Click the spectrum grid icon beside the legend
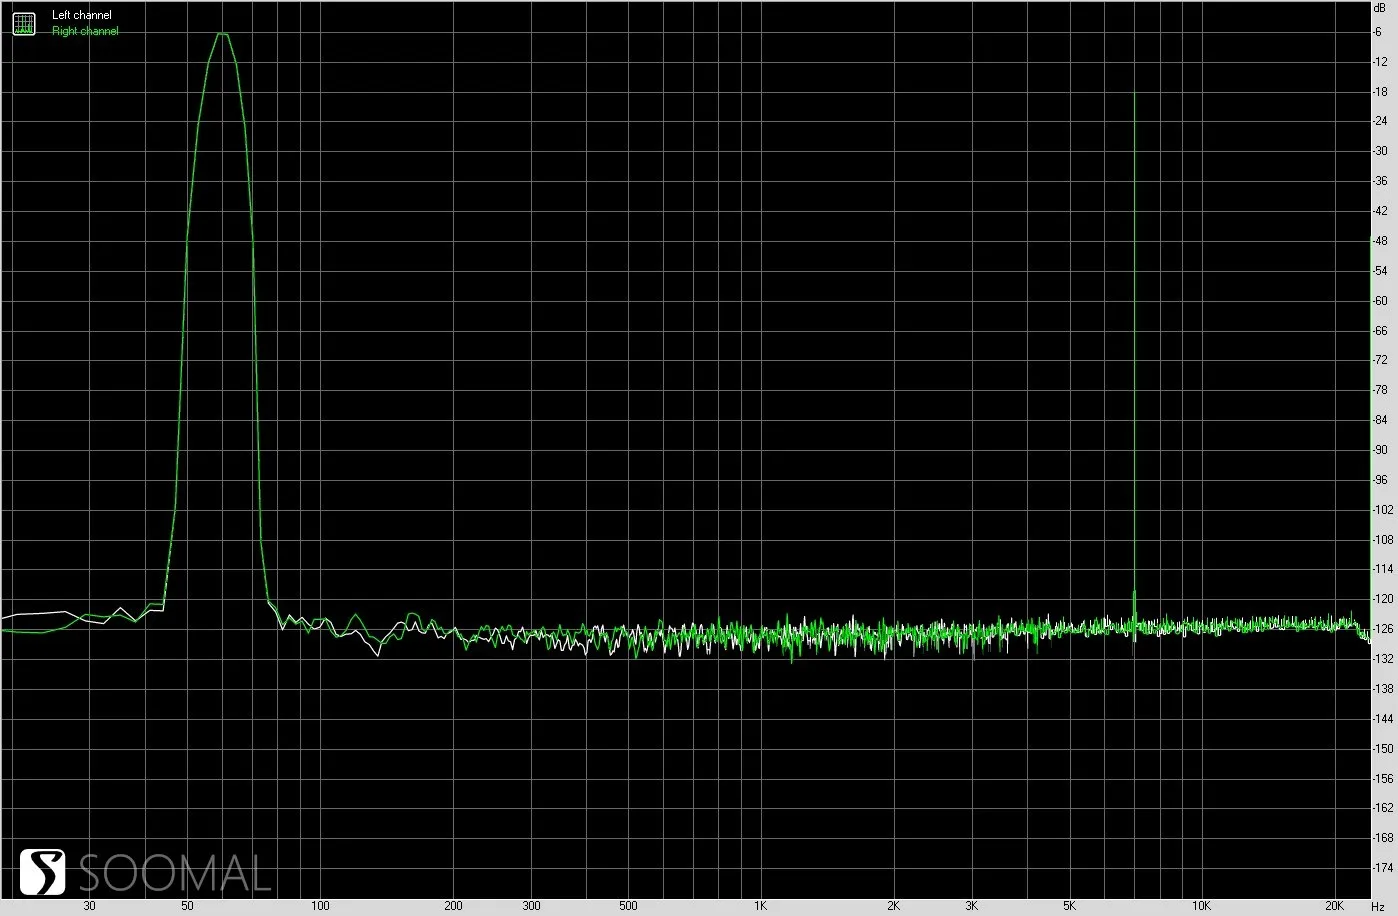Screen dimensions: 1398x916 pos(24,23)
